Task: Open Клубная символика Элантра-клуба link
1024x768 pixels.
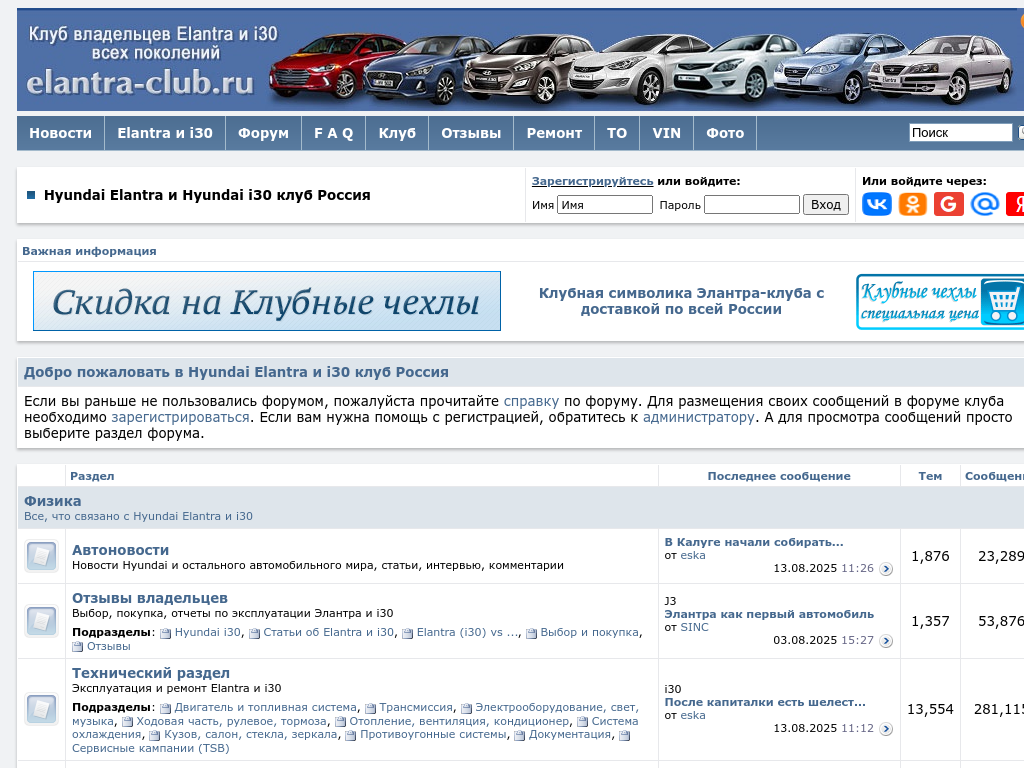Action: [x=681, y=301]
